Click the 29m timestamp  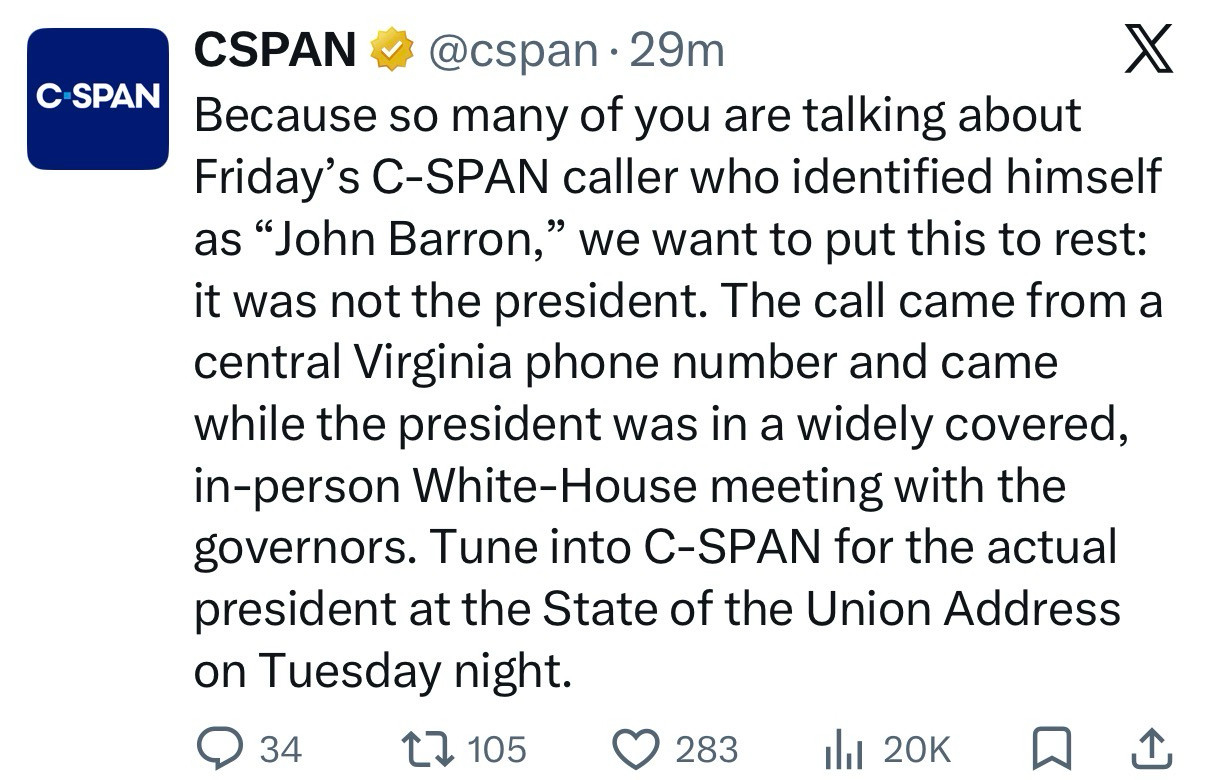(x=678, y=50)
